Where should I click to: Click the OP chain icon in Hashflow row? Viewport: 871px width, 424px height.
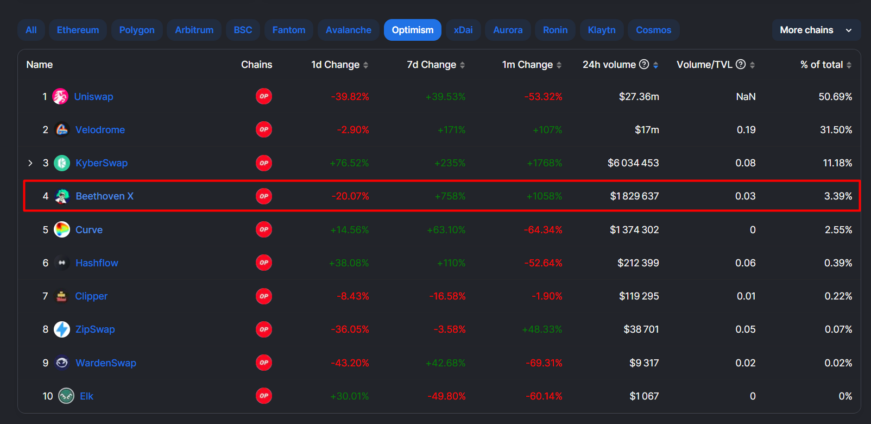[x=264, y=263]
